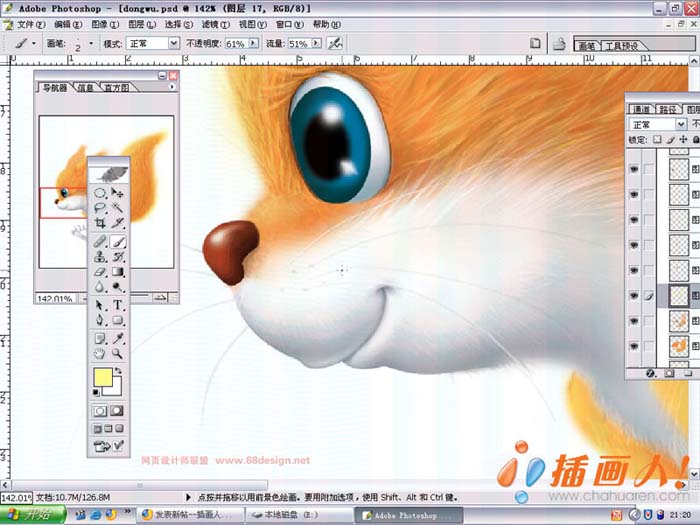Switch to Standard edit mode
Screen dimensions: 700x525
tap(100, 411)
